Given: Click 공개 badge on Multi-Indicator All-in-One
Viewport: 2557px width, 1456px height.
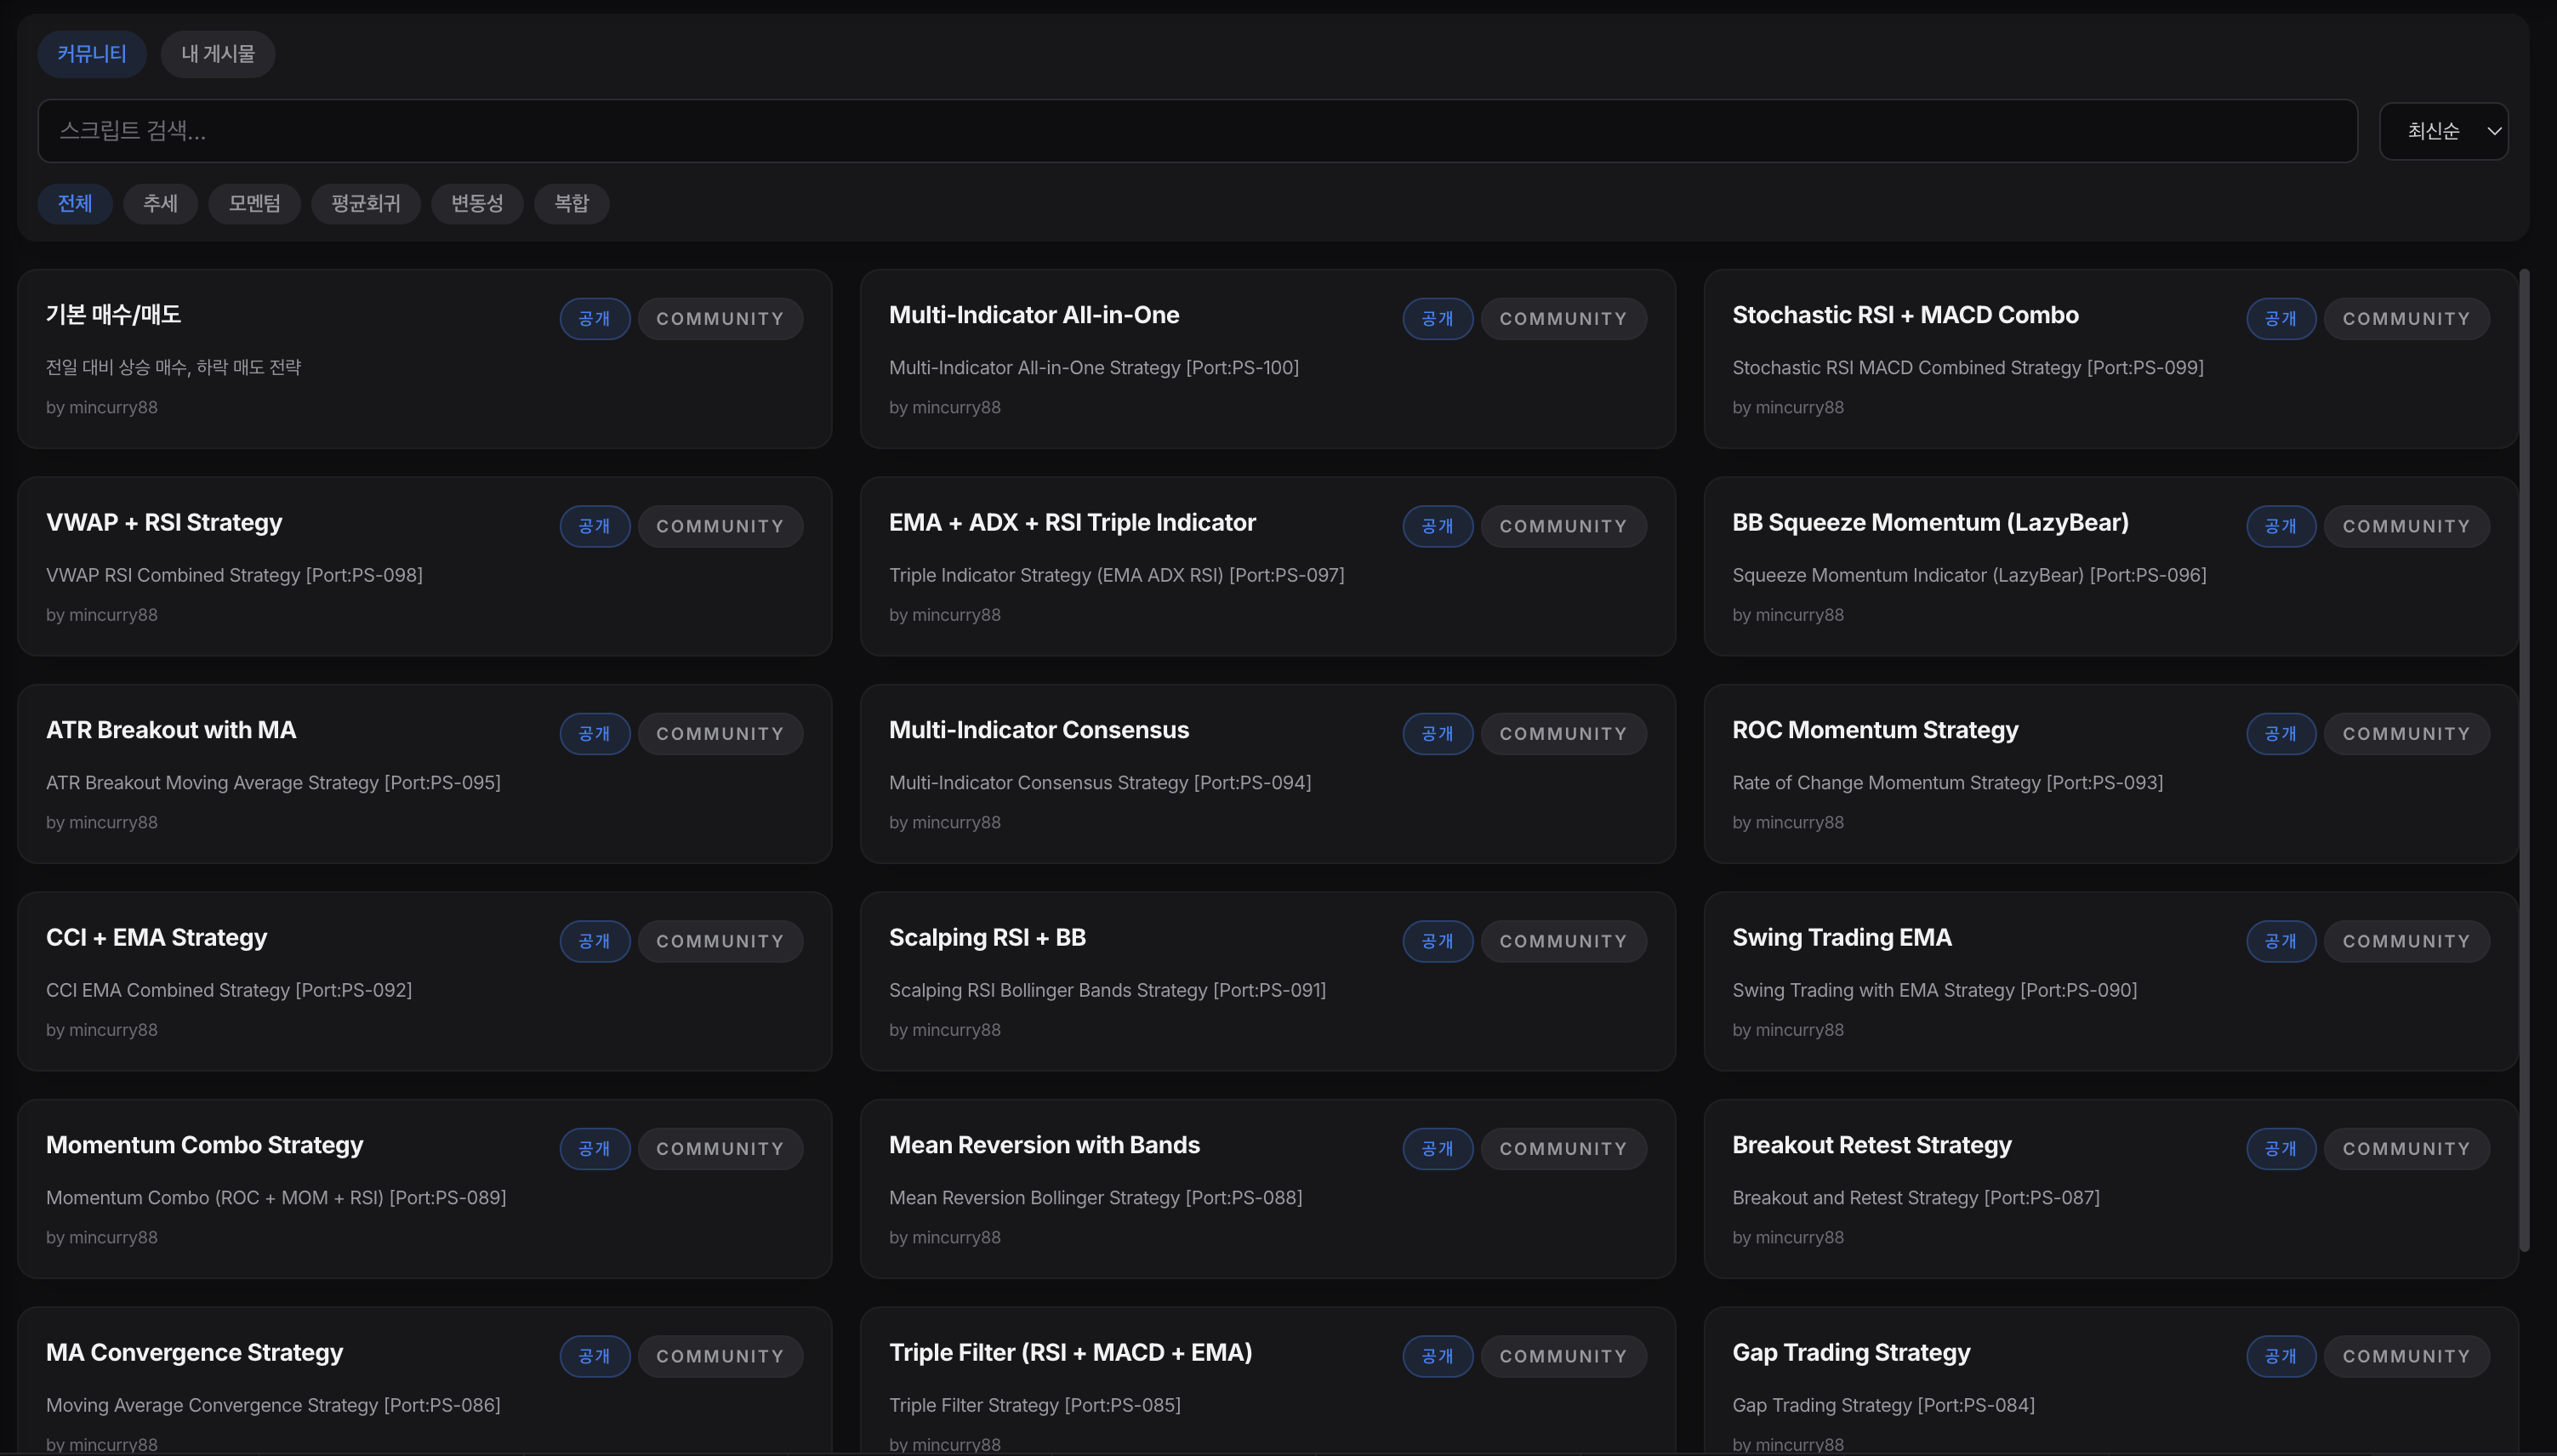Looking at the screenshot, I should click(x=1437, y=319).
